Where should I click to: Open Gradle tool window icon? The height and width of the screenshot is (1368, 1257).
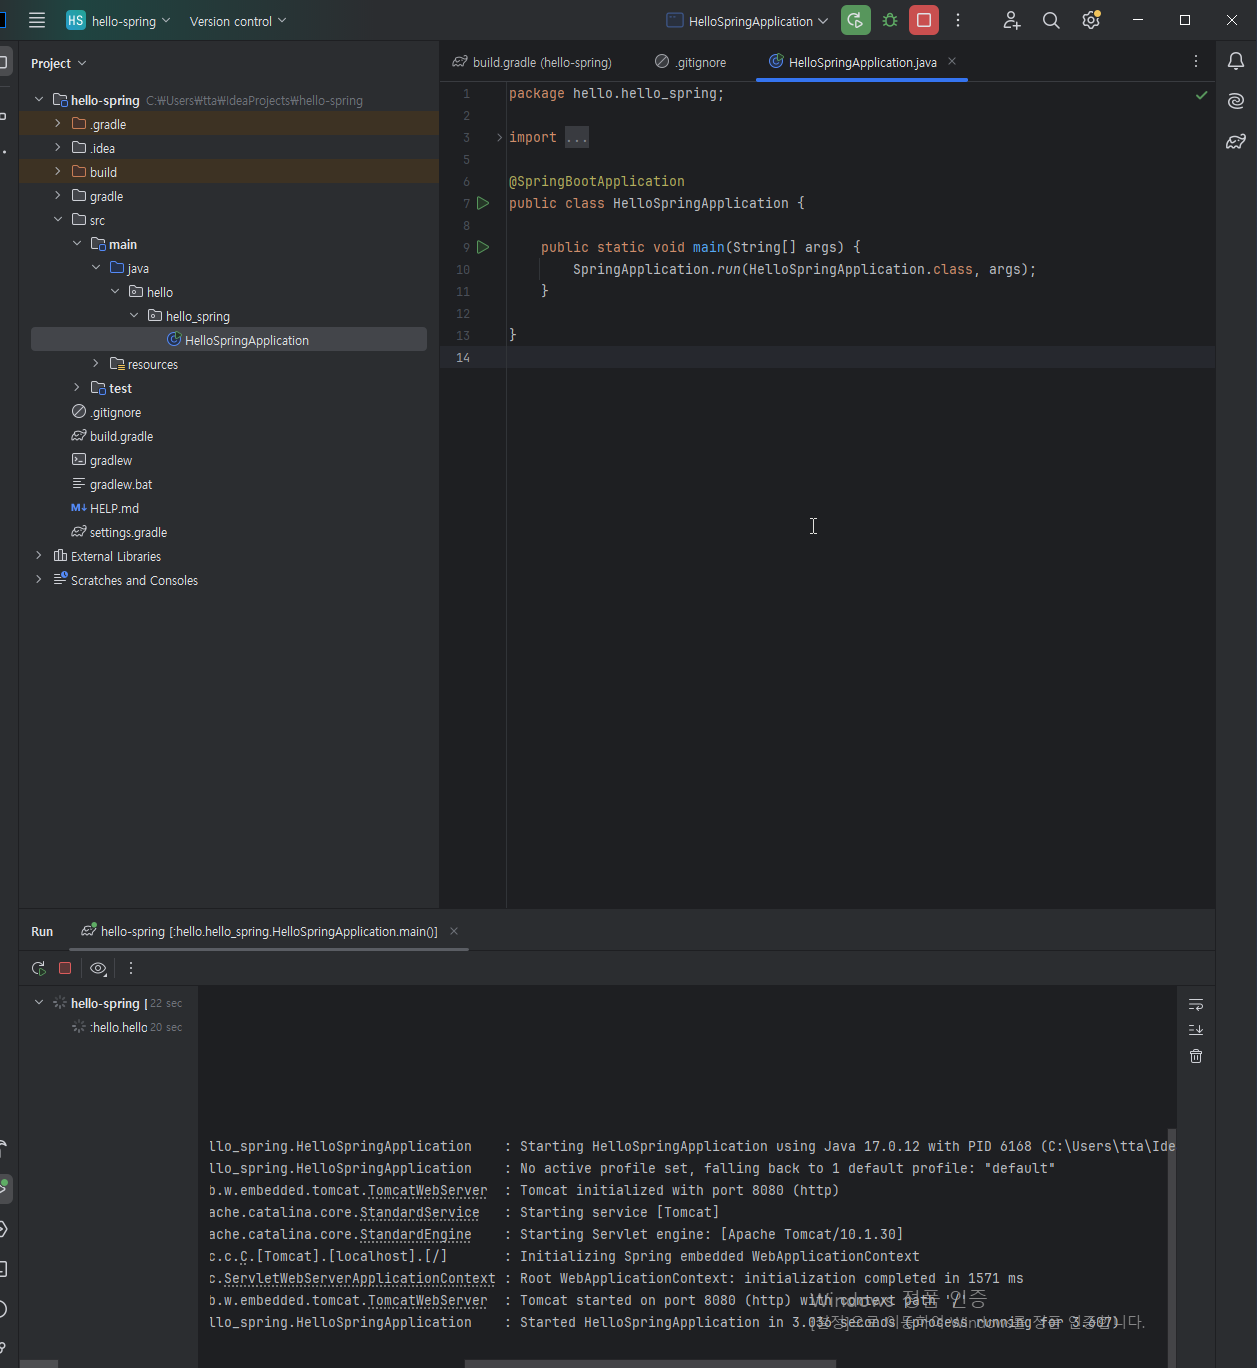[x=1236, y=141]
